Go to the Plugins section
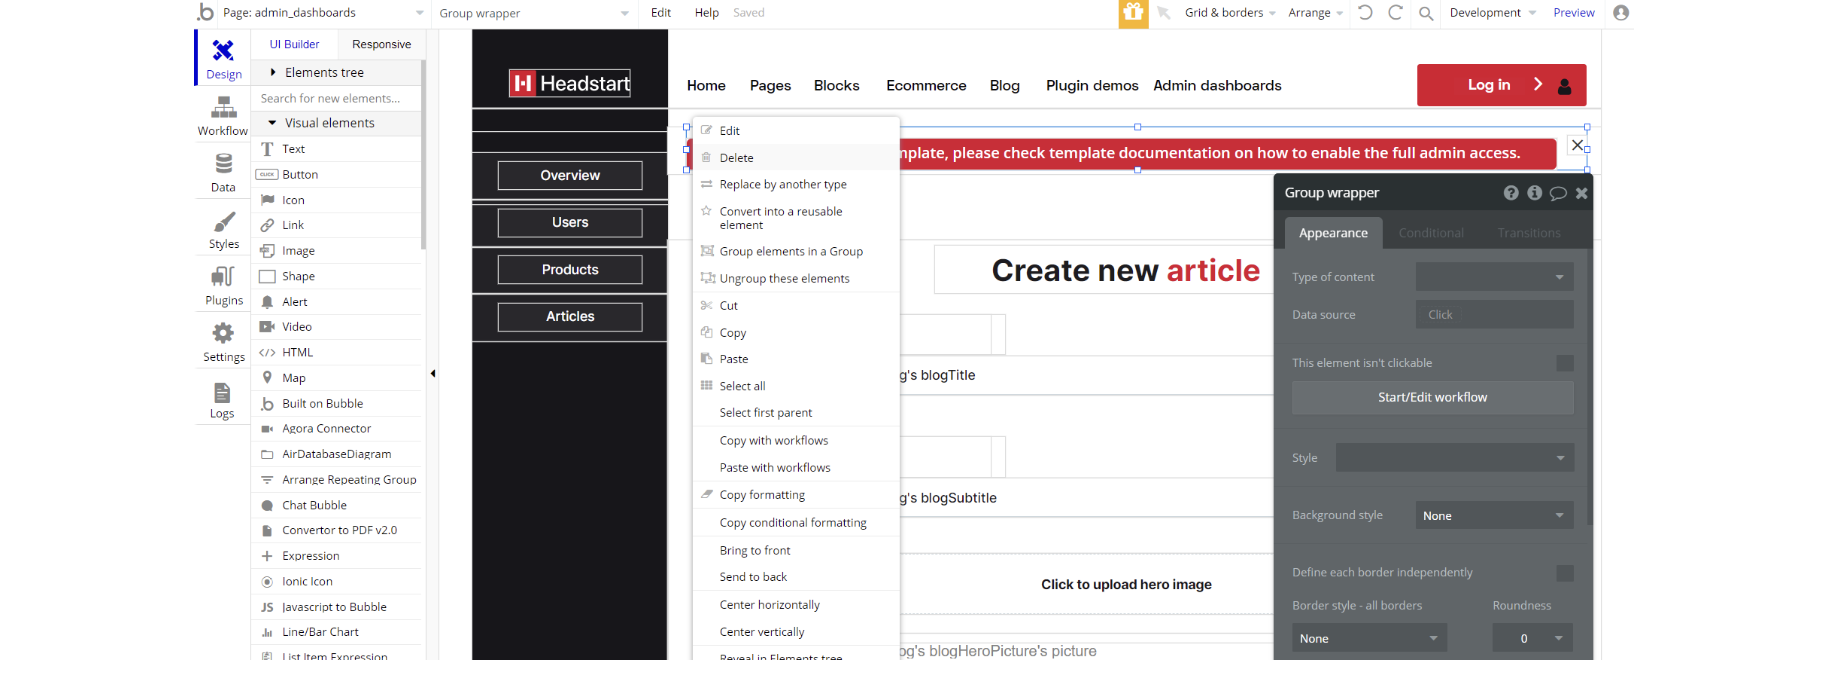Screen dimensions: 1830x674 (x=223, y=285)
